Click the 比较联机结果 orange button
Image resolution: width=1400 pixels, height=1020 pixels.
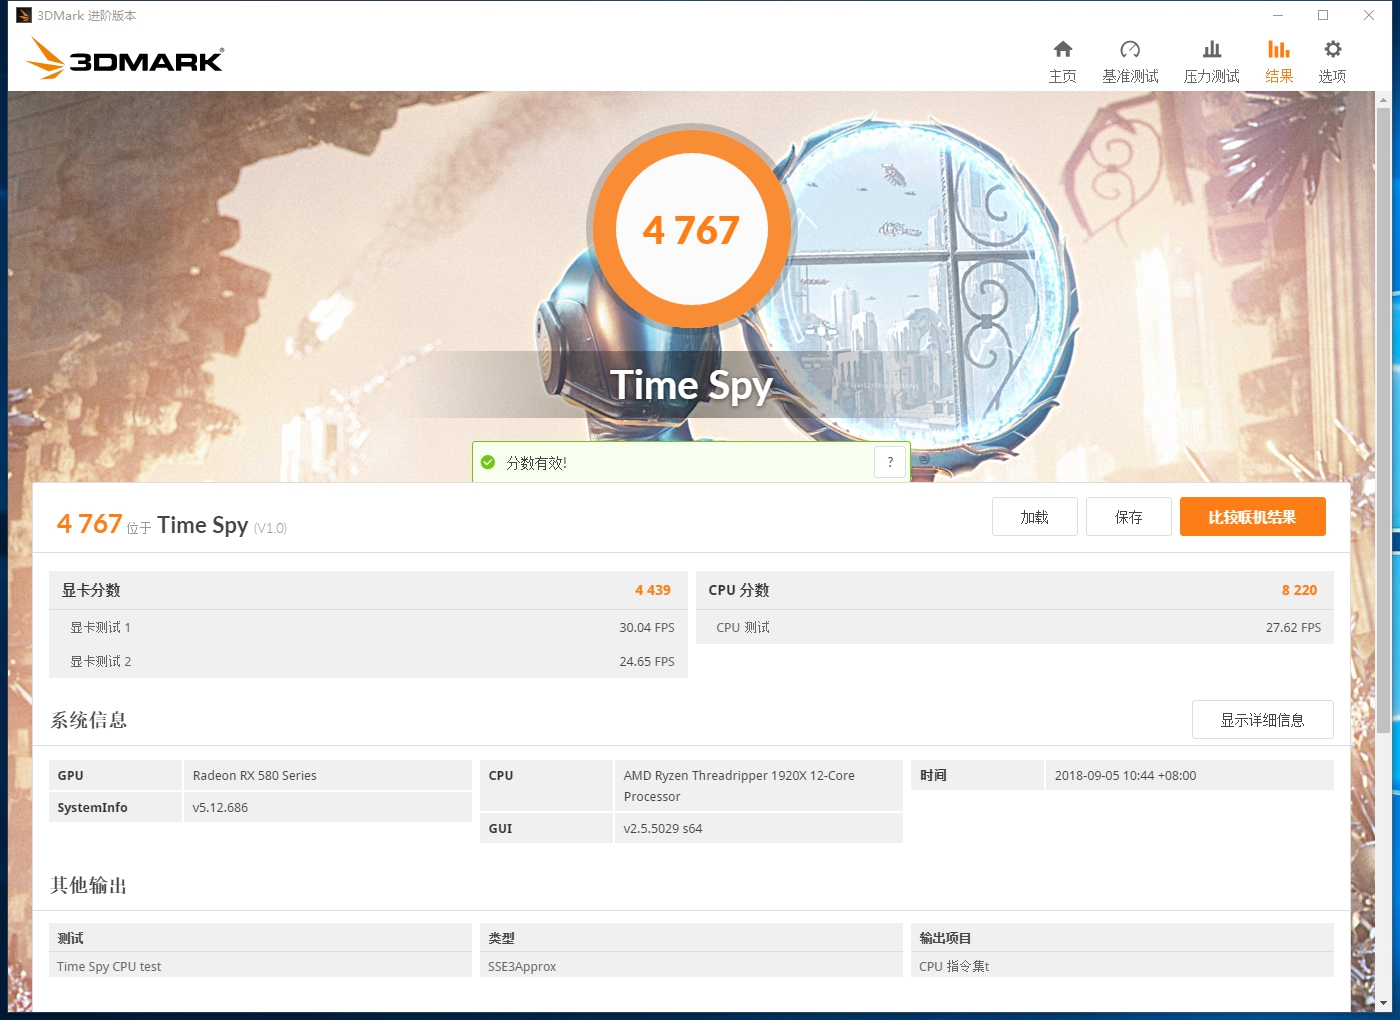1252,517
